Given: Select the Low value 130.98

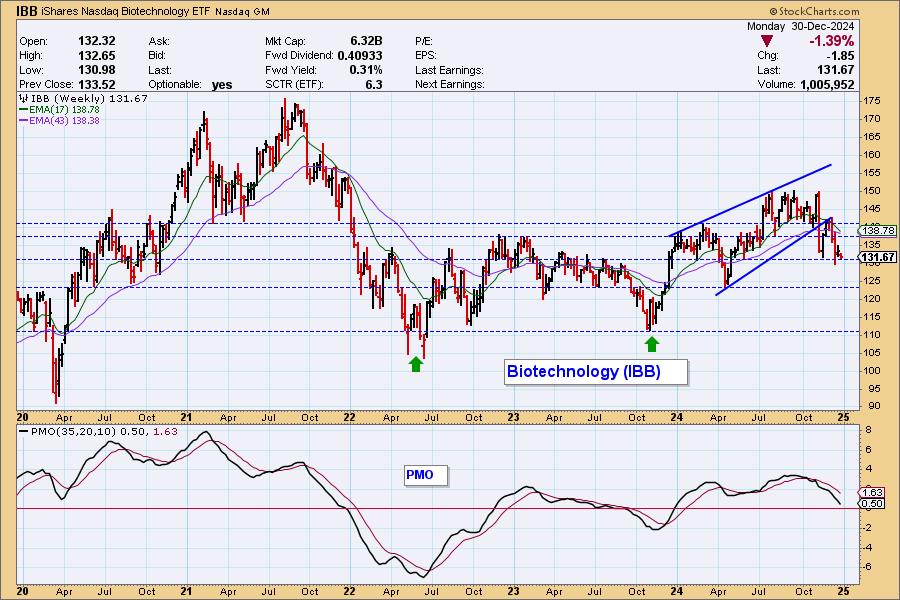Looking at the screenshot, I should point(96,70).
